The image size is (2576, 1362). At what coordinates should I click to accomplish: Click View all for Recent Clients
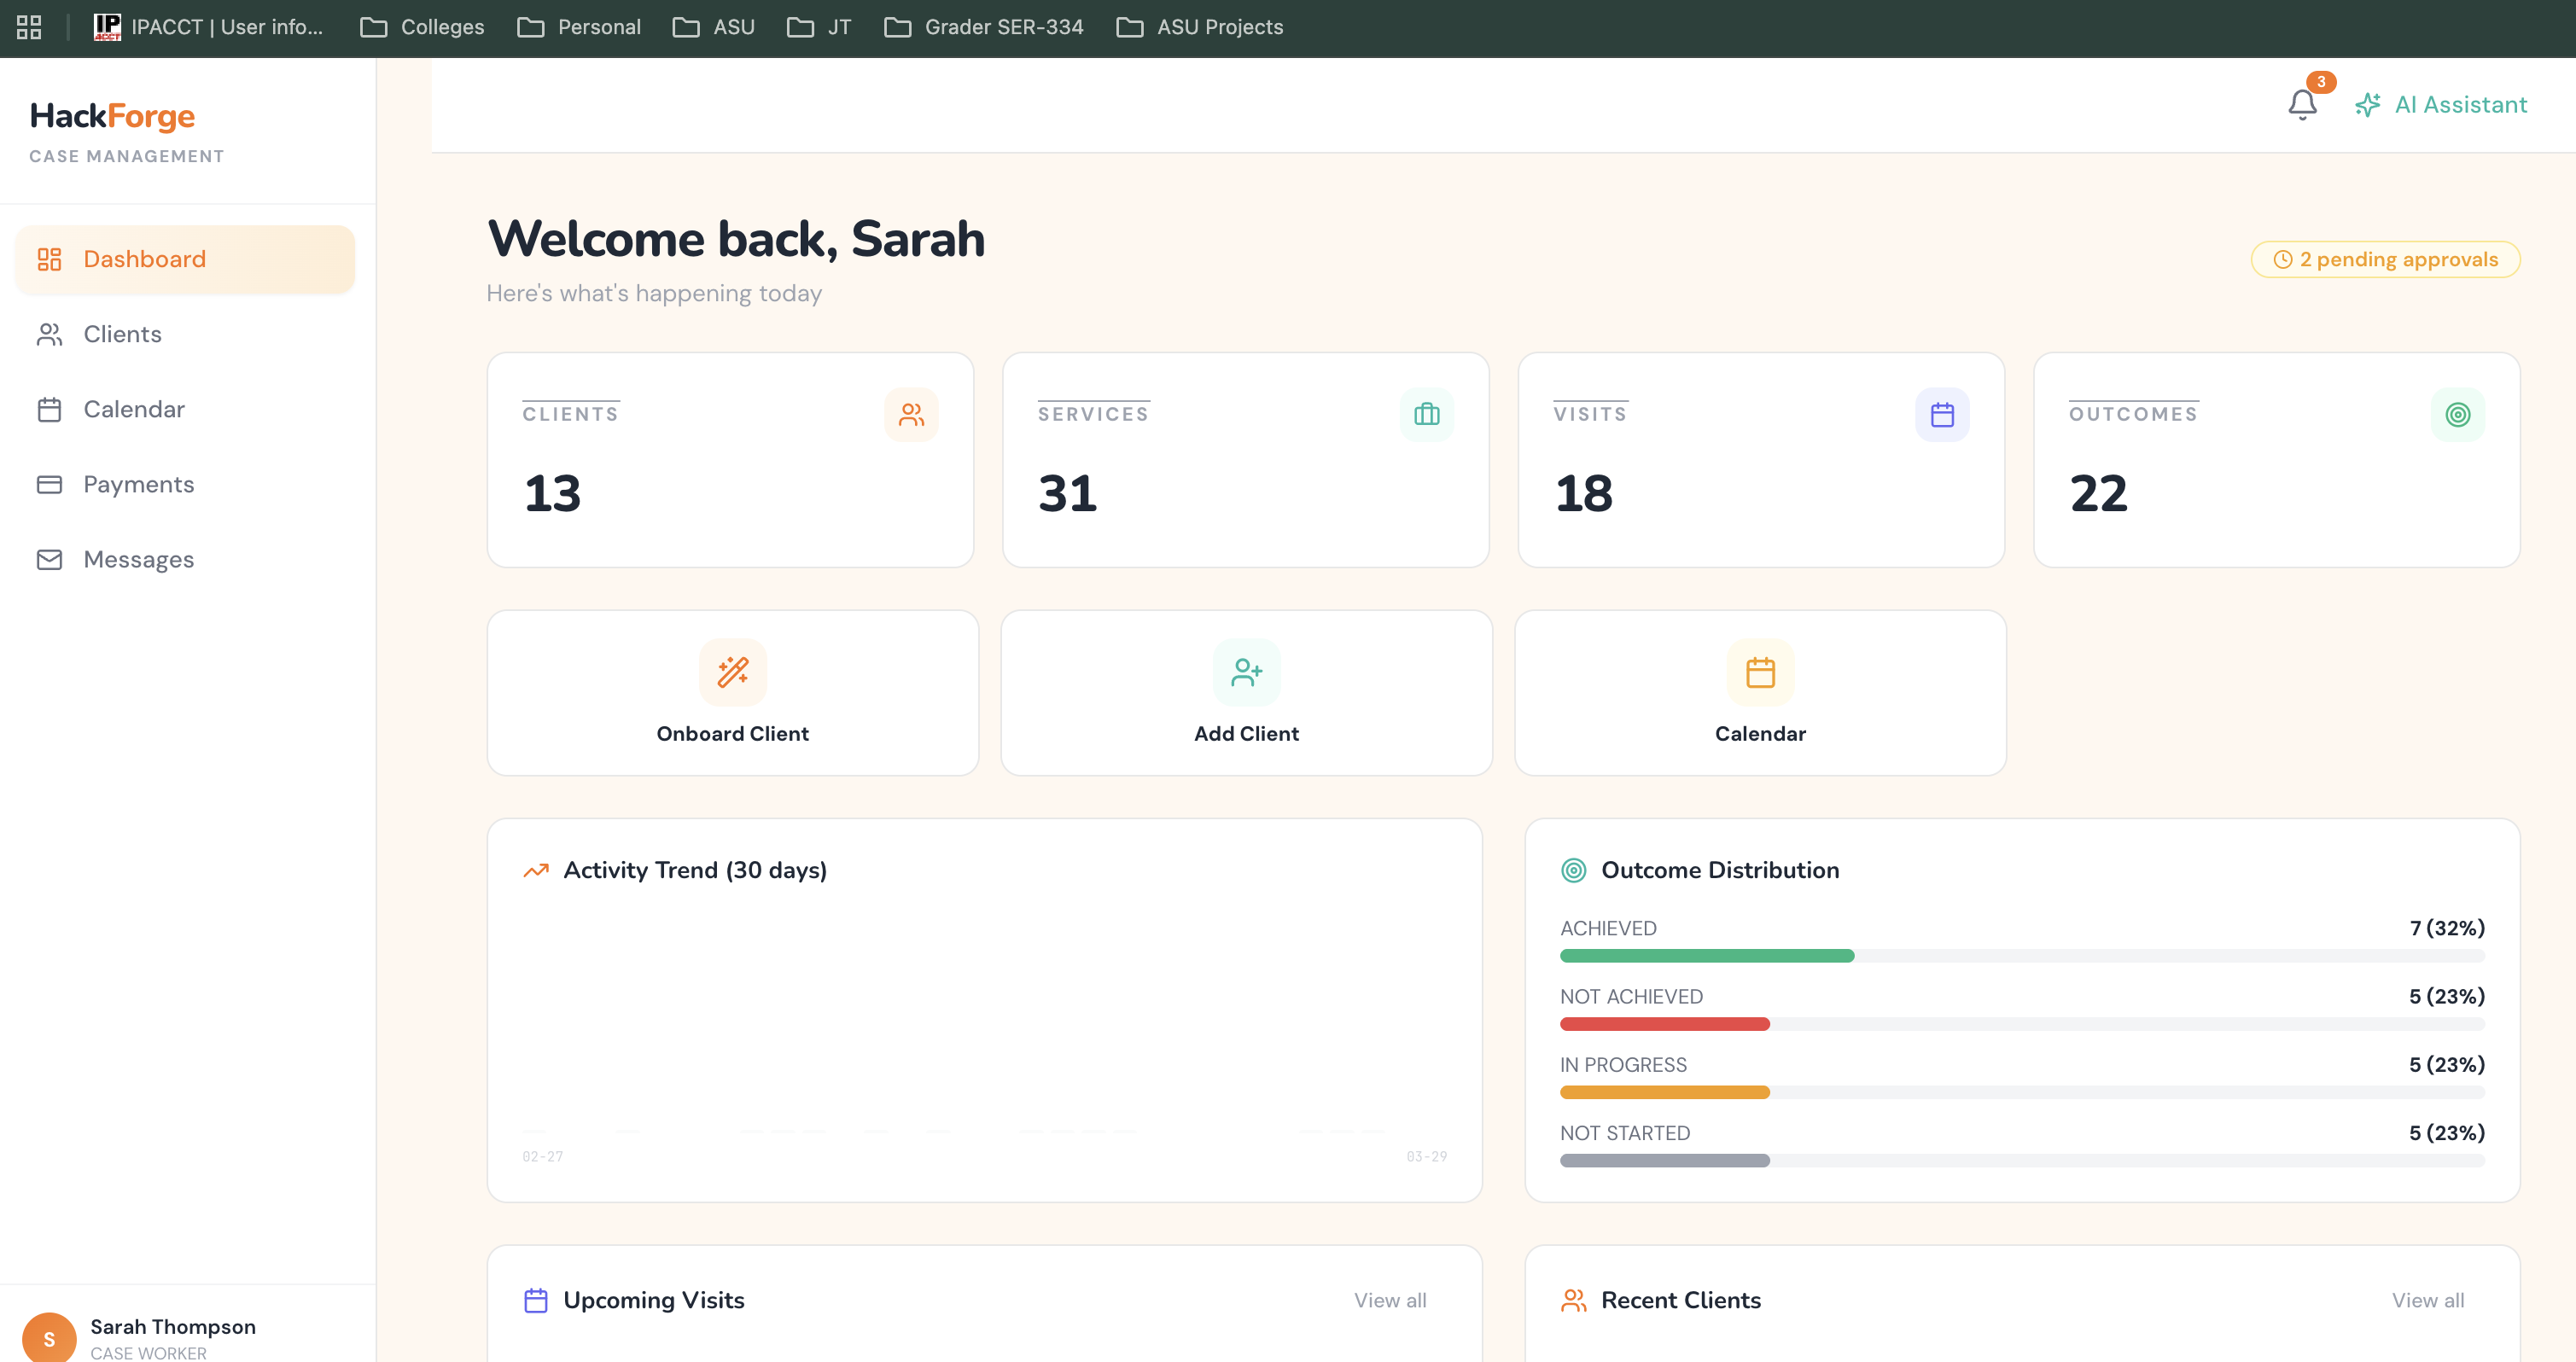point(2427,1300)
